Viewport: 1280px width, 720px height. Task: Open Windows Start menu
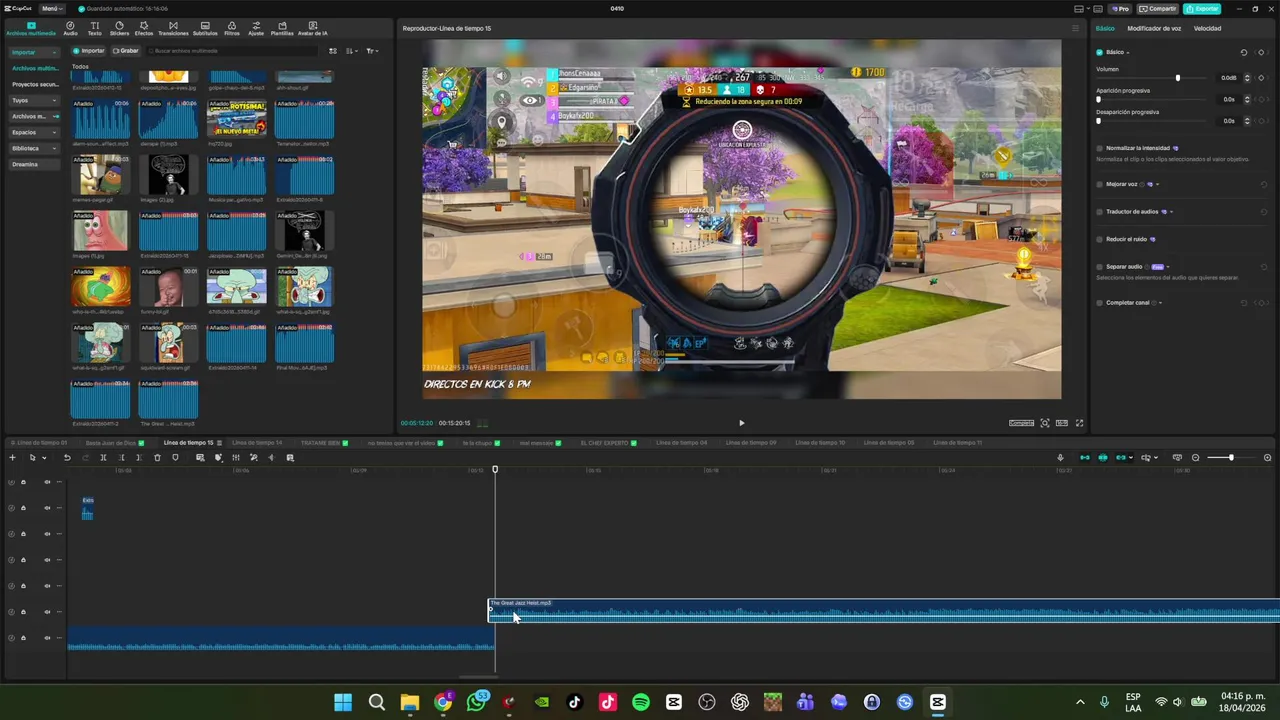click(343, 702)
